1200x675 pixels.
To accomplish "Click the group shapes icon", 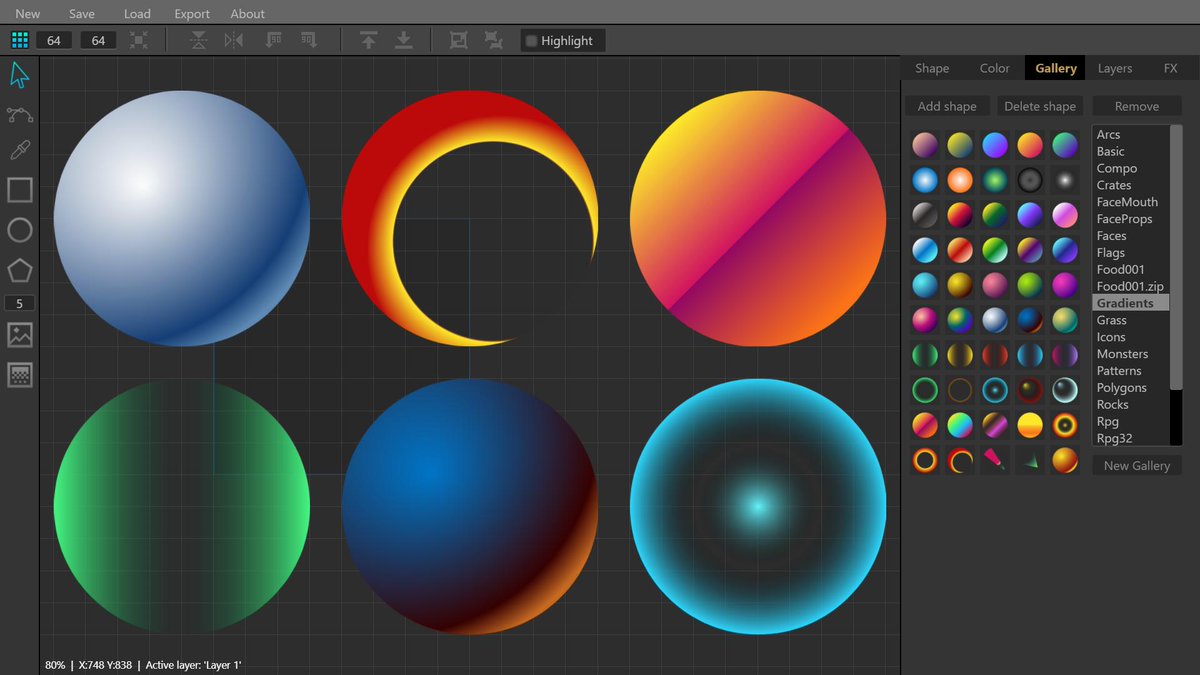I will 459,40.
